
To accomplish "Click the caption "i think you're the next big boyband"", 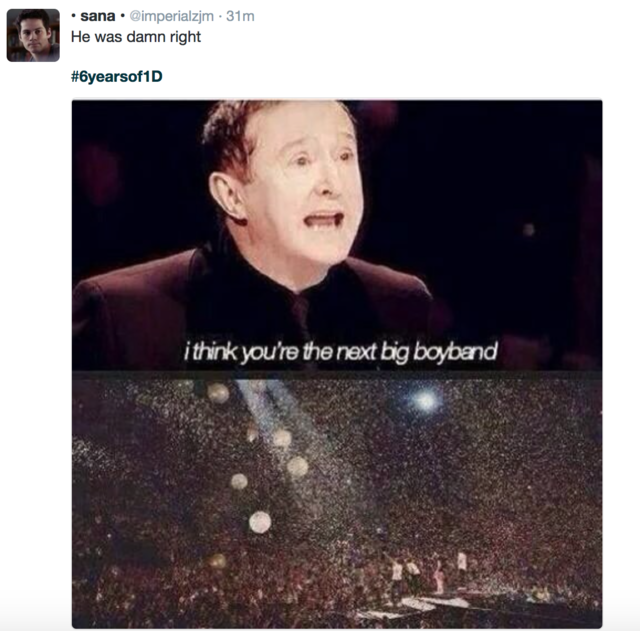I will click(341, 351).
